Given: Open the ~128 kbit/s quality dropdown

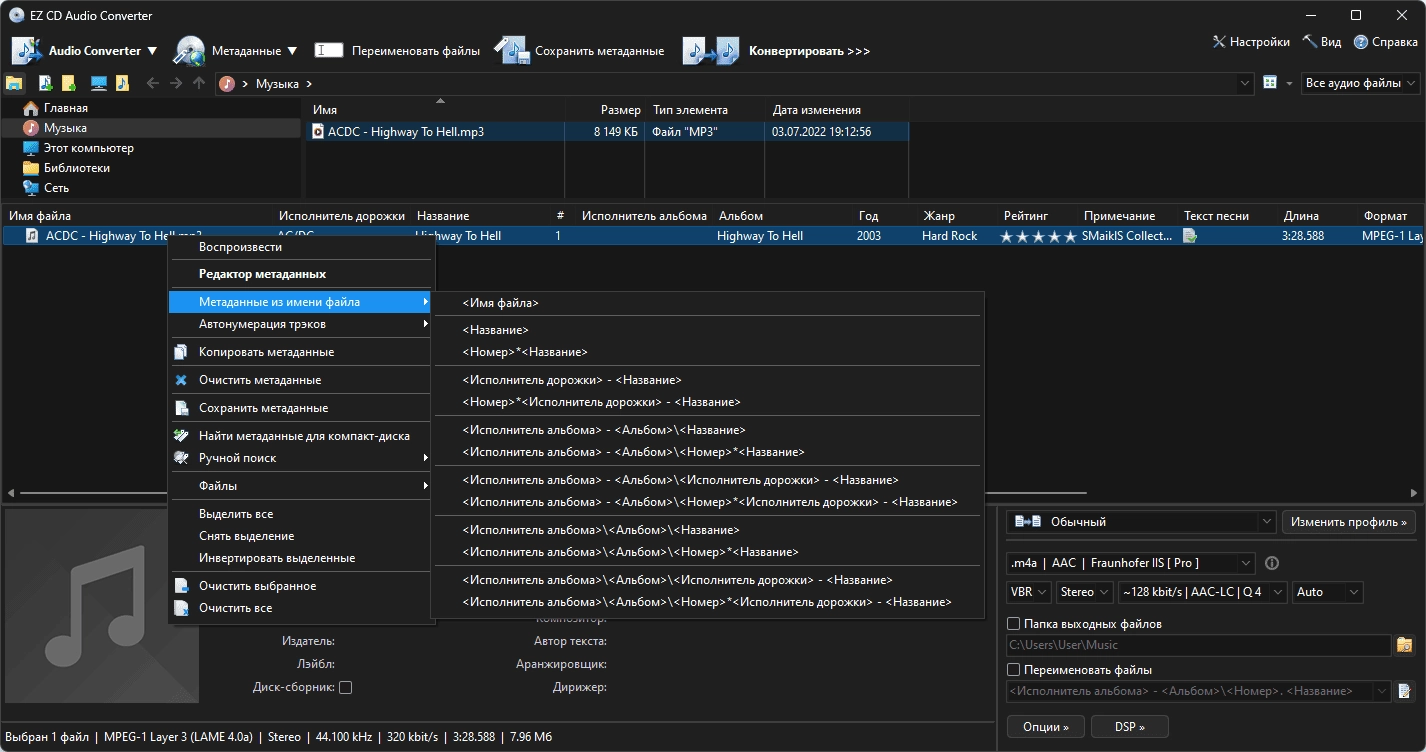Looking at the screenshot, I should pos(1202,592).
